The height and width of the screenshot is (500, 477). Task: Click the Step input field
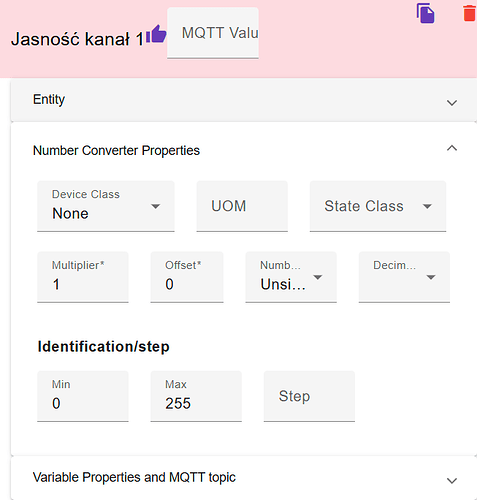(309, 396)
